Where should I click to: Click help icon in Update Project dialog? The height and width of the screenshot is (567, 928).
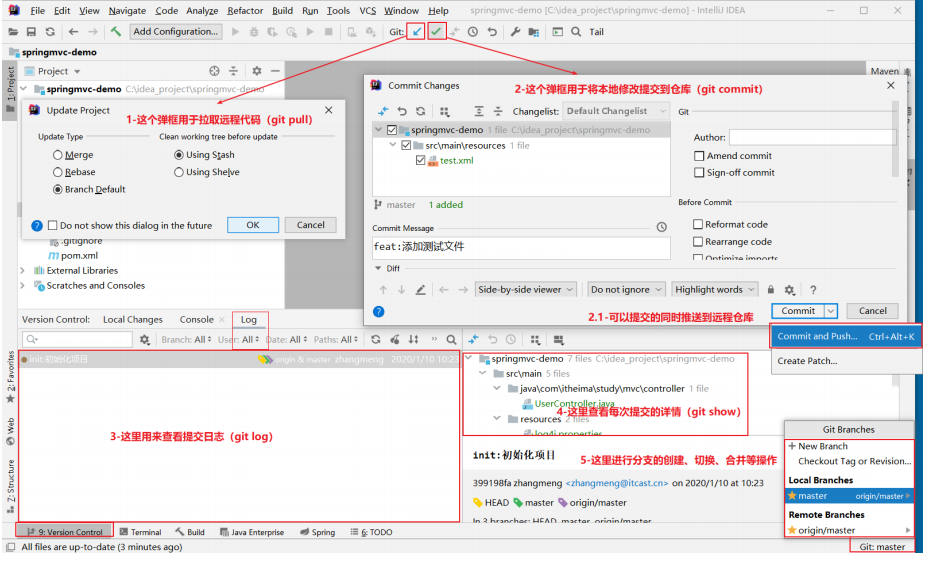(x=37, y=225)
